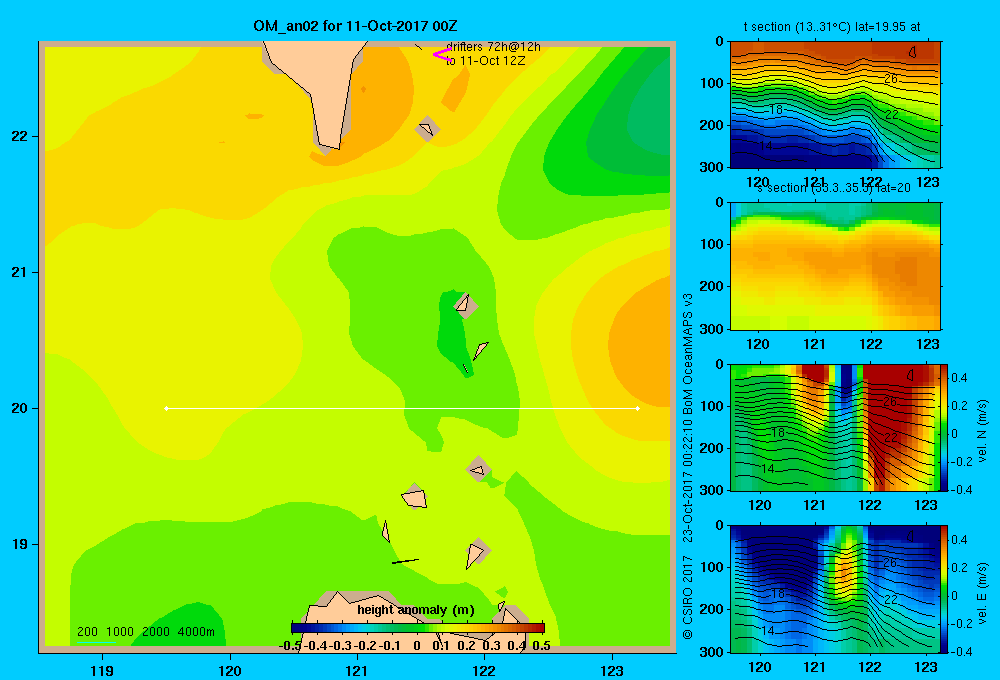Viewport: 1000px width, 680px height.
Task: Click the 'vel. N (m/s)' axis label
Action: coord(982,431)
